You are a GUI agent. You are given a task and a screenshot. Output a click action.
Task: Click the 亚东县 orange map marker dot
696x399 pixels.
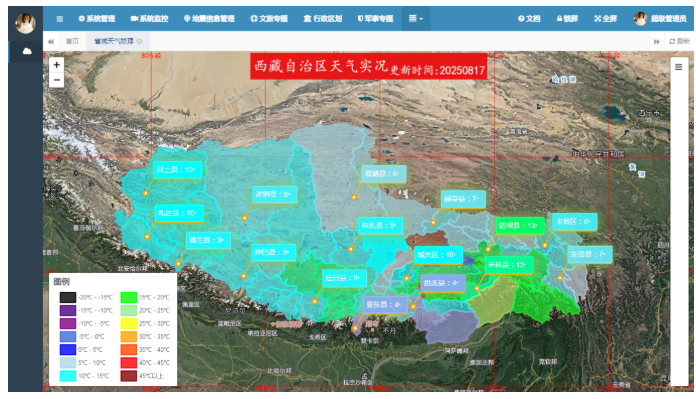point(355,328)
